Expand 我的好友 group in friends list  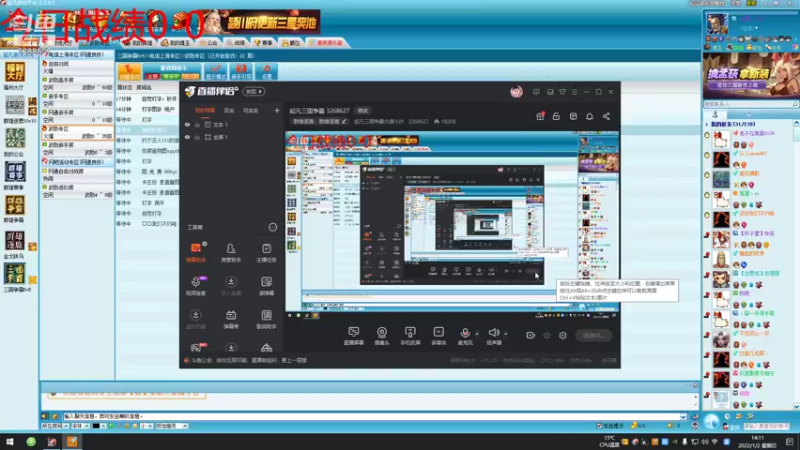(707, 124)
